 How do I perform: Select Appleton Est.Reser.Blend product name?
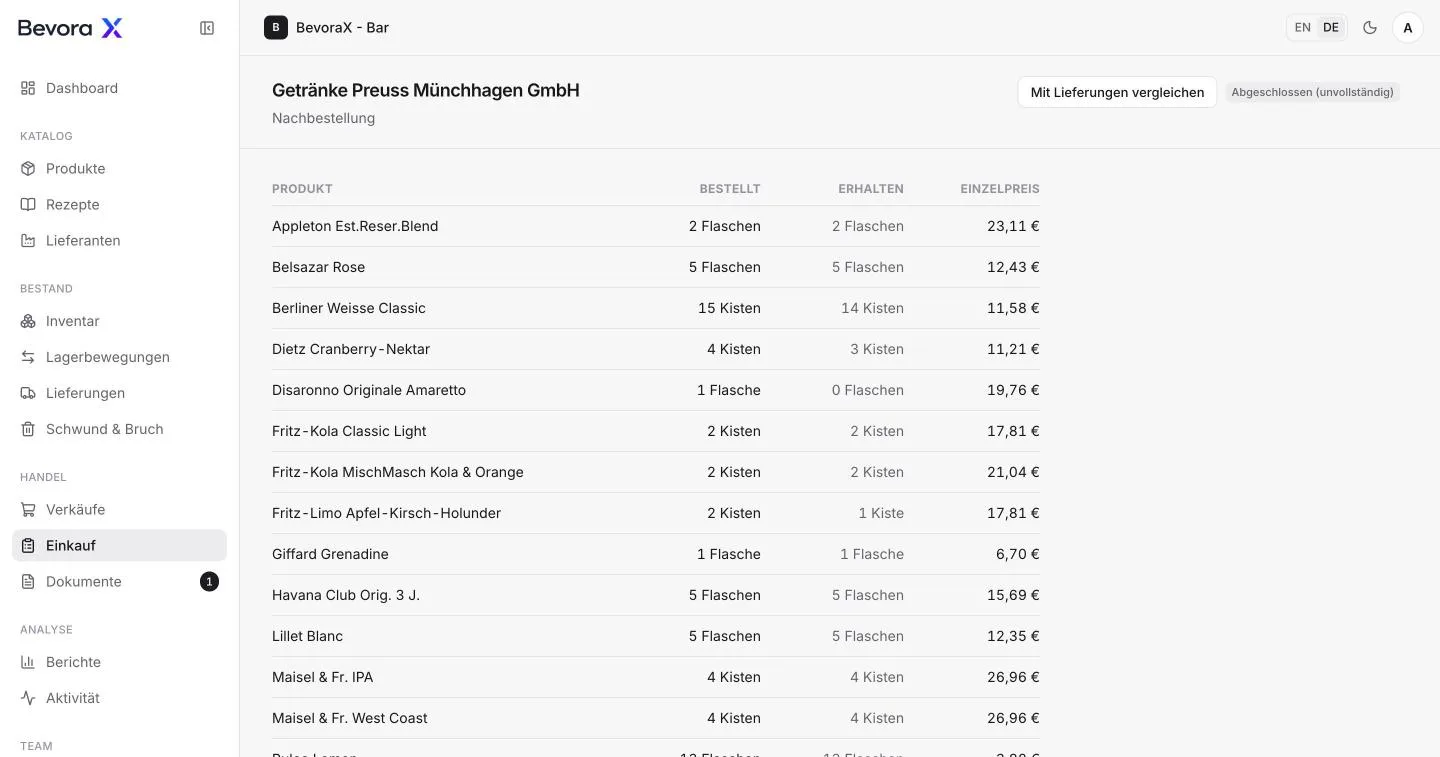tap(355, 226)
